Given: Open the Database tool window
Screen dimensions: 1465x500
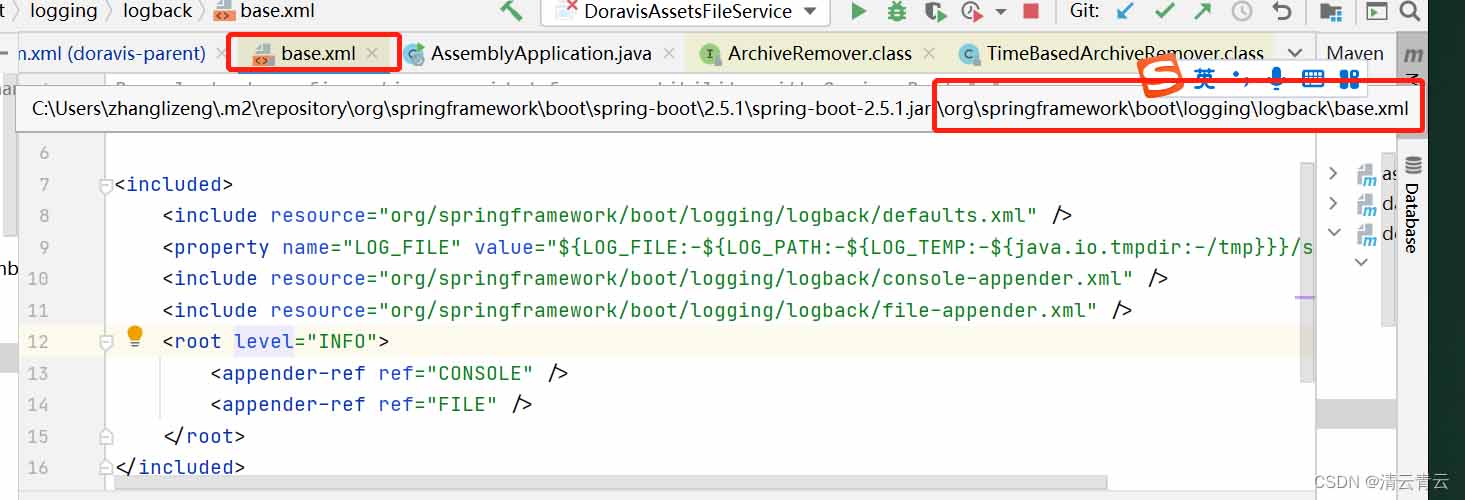Looking at the screenshot, I should coord(1412,205).
